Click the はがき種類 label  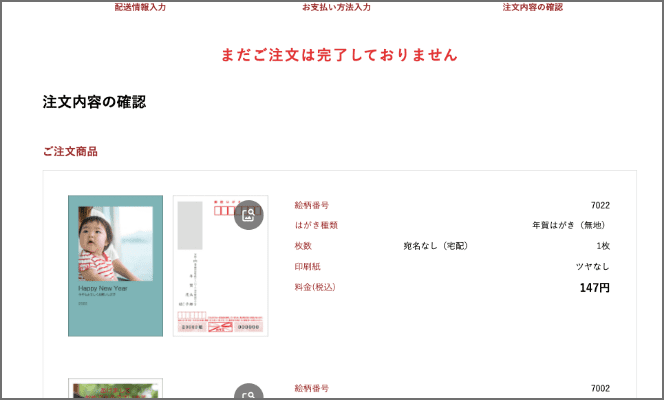pyautogui.click(x=316, y=225)
